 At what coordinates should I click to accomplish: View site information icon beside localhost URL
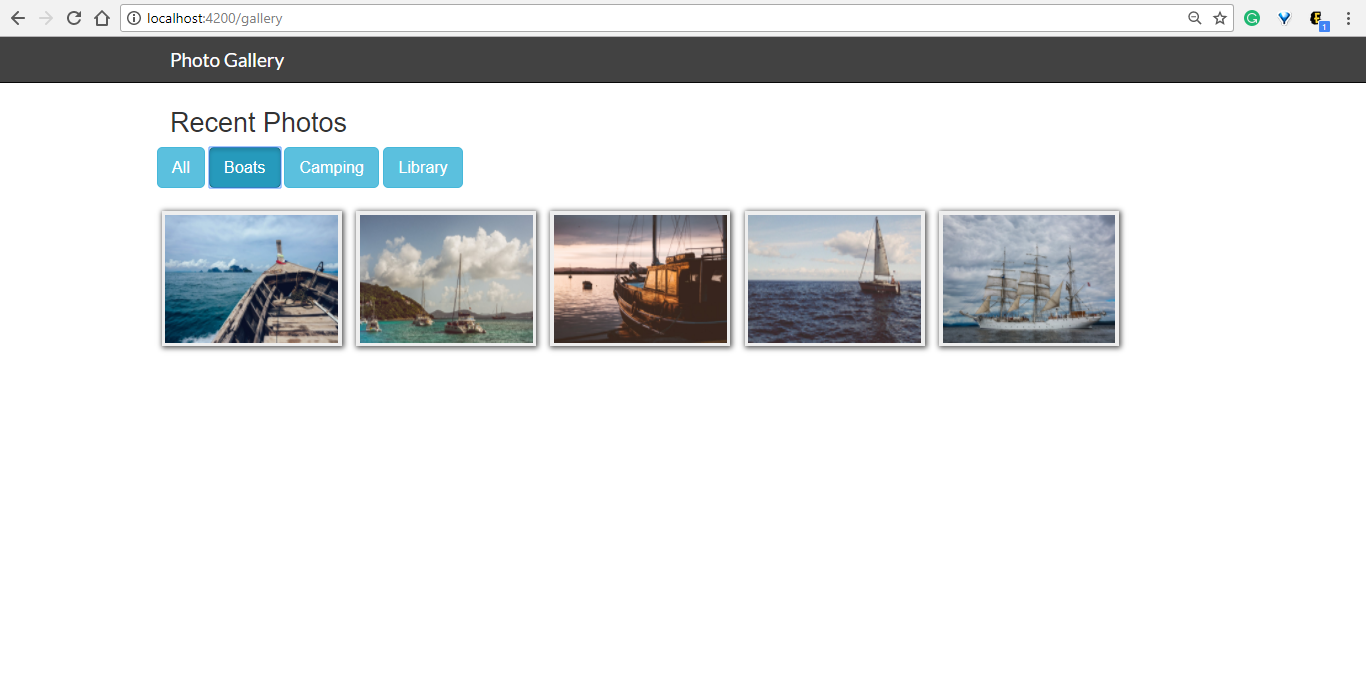(x=134, y=18)
